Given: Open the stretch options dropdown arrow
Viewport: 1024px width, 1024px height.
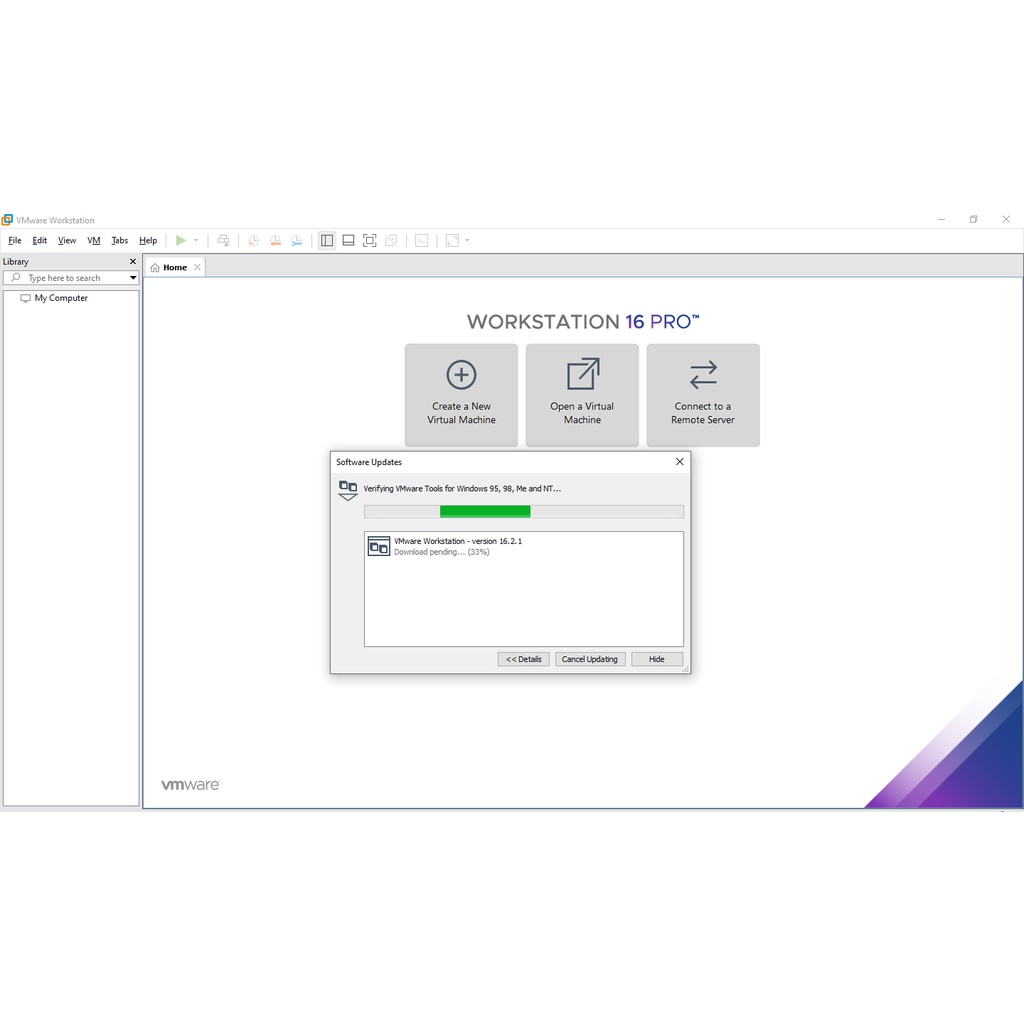Looking at the screenshot, I should tap(467, 240).
